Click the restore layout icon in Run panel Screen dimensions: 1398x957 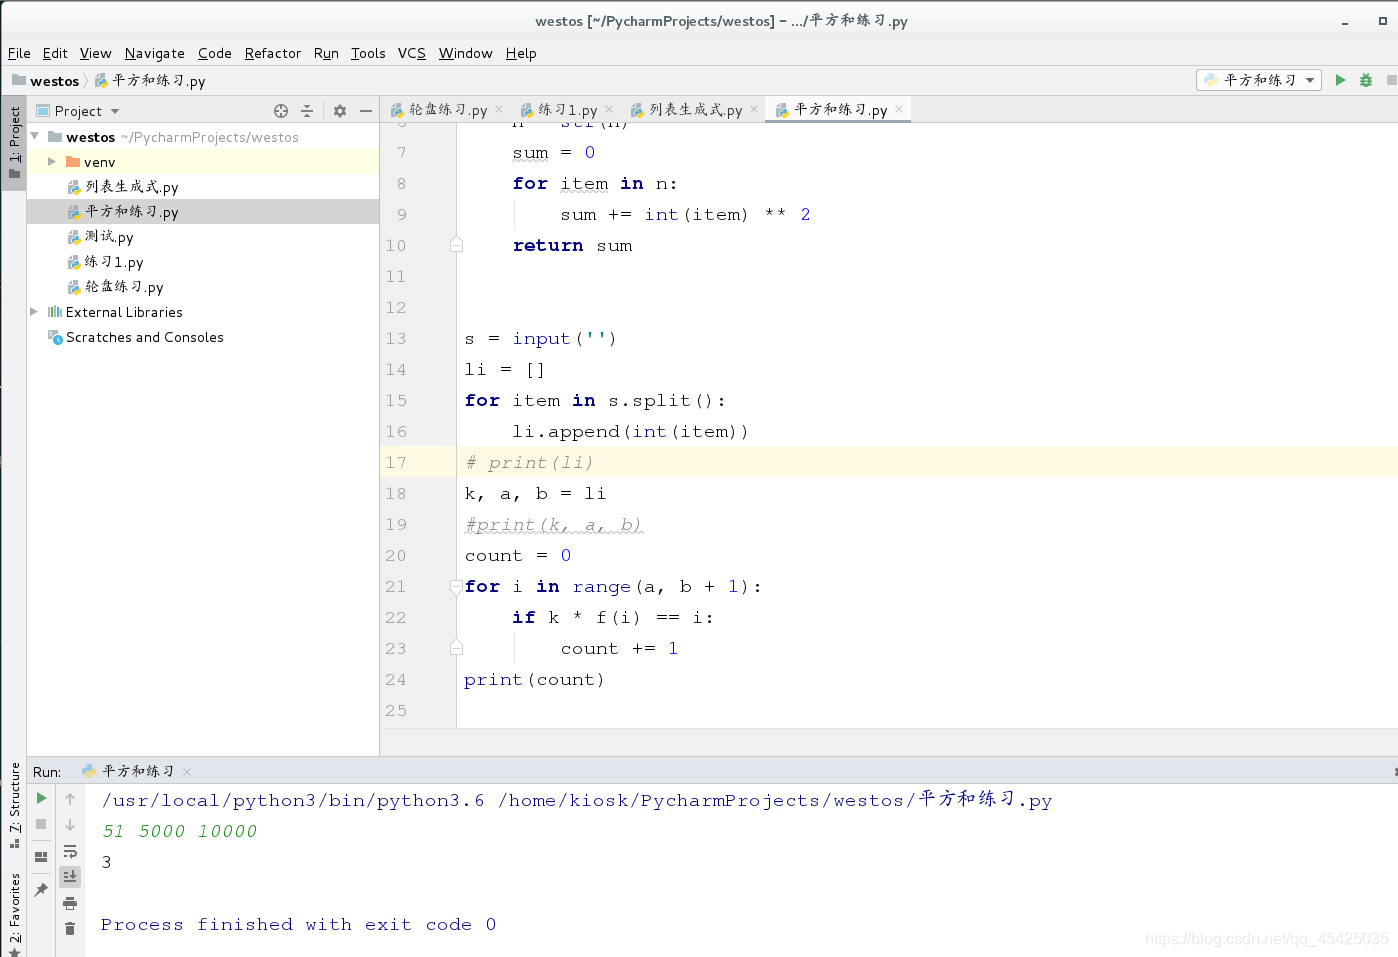point(41,857)
